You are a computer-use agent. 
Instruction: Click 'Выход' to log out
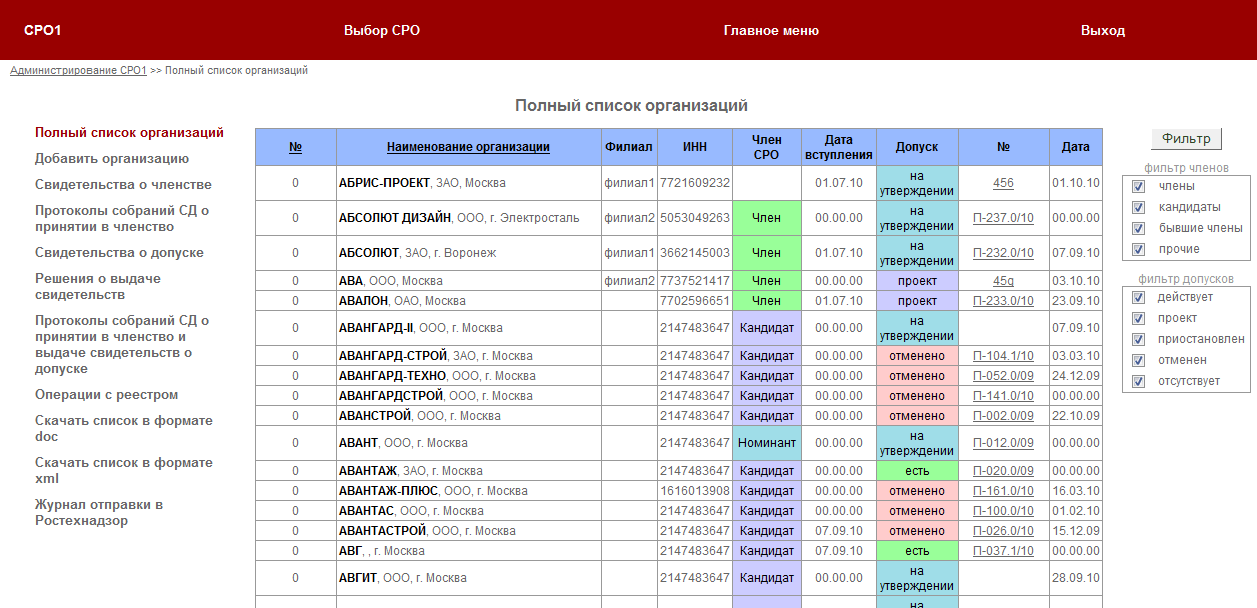(1102, 31)
